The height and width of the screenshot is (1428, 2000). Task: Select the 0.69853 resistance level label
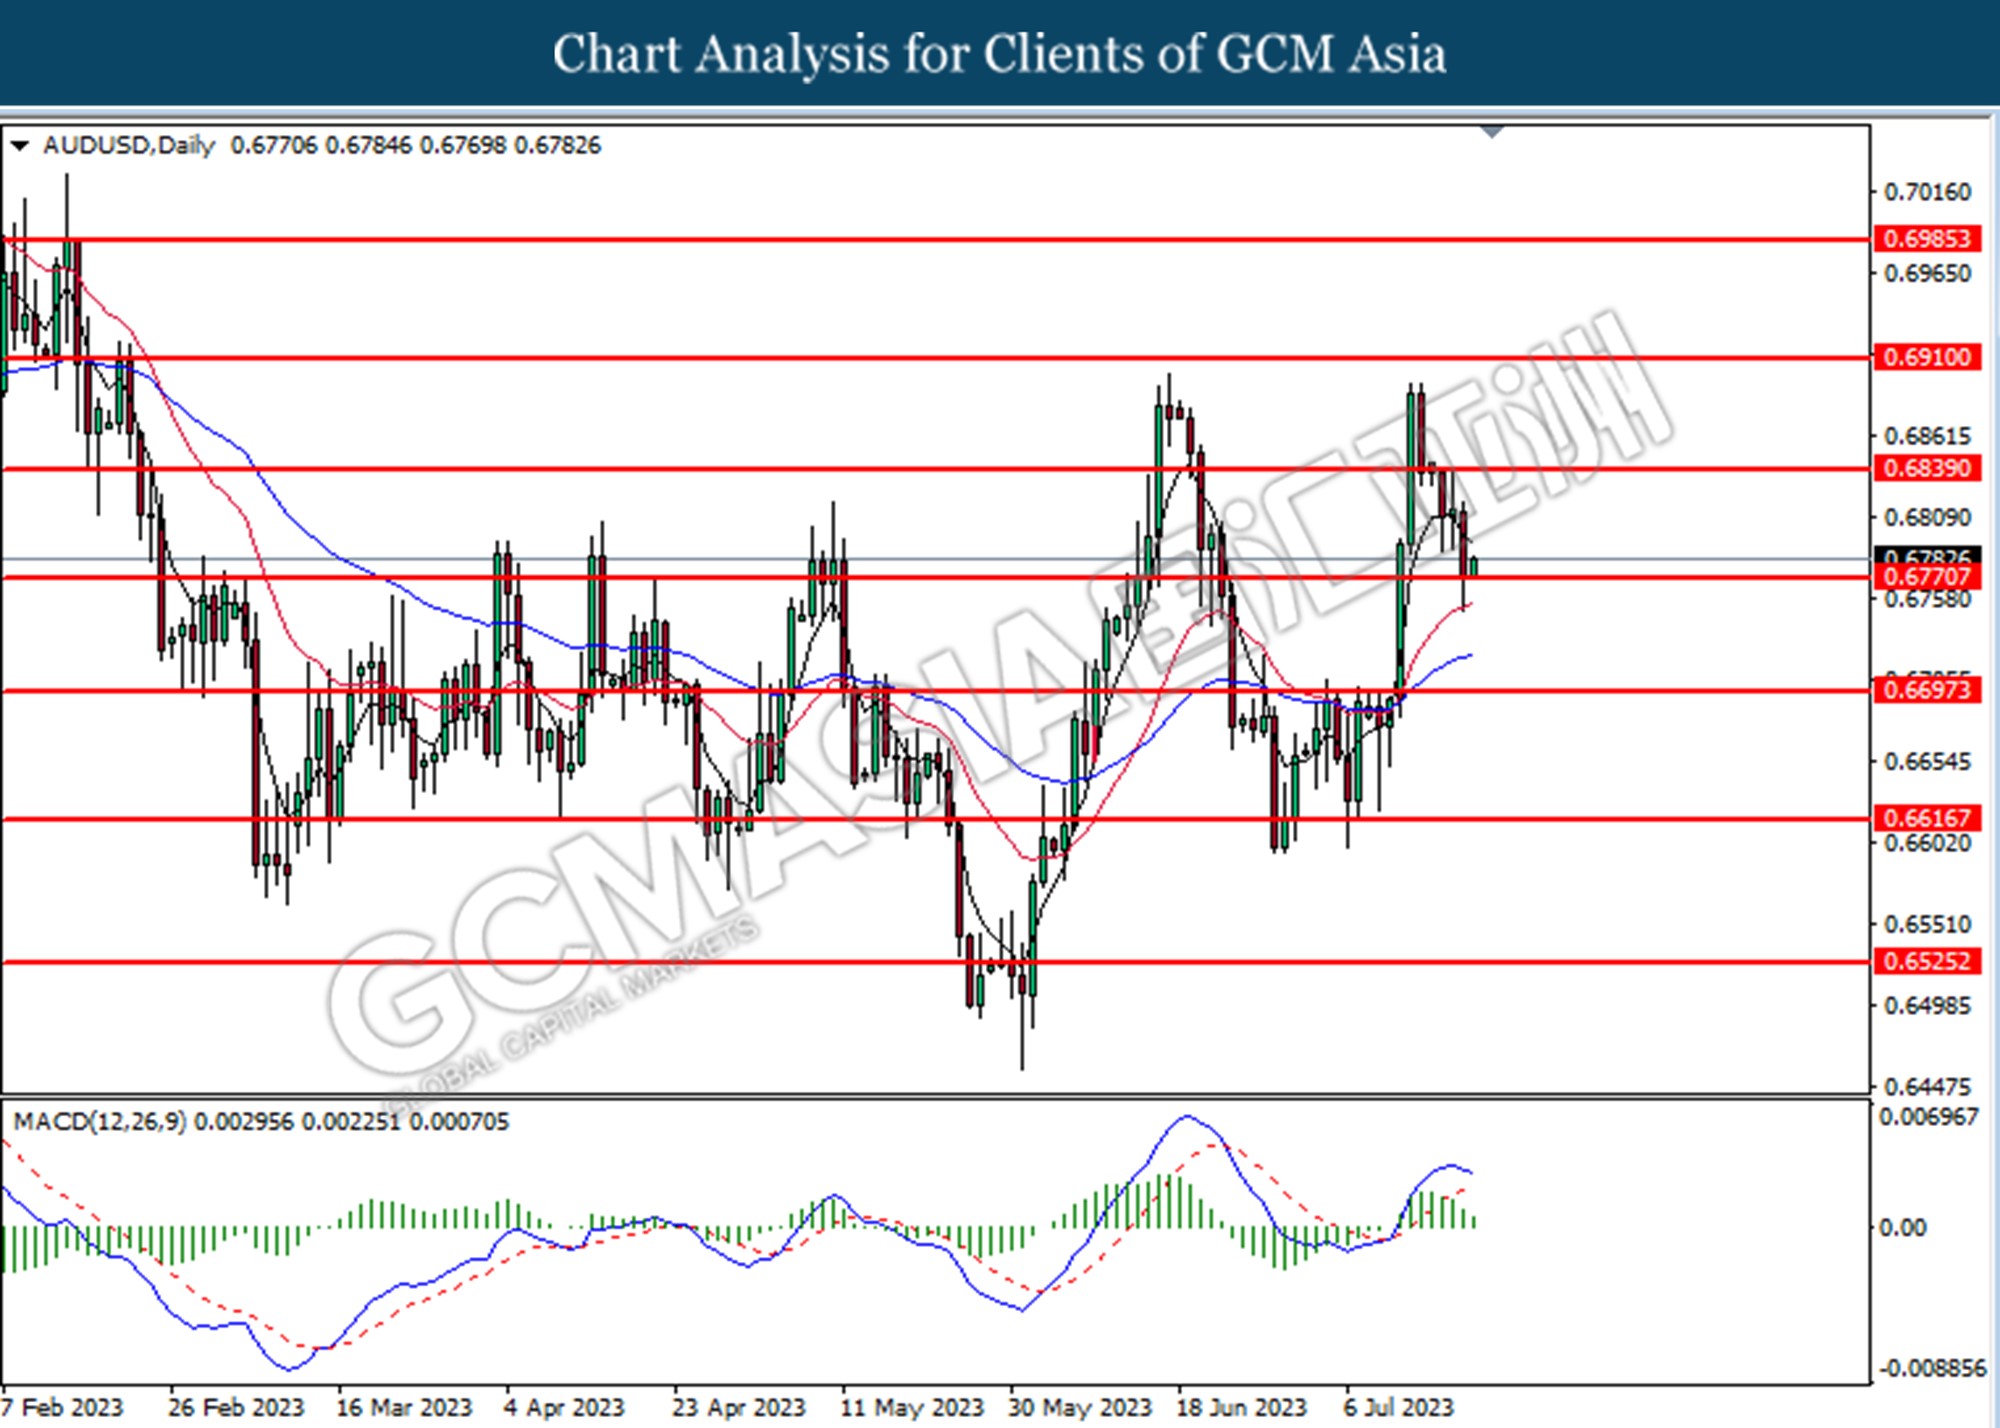[x=1926, y=239]
